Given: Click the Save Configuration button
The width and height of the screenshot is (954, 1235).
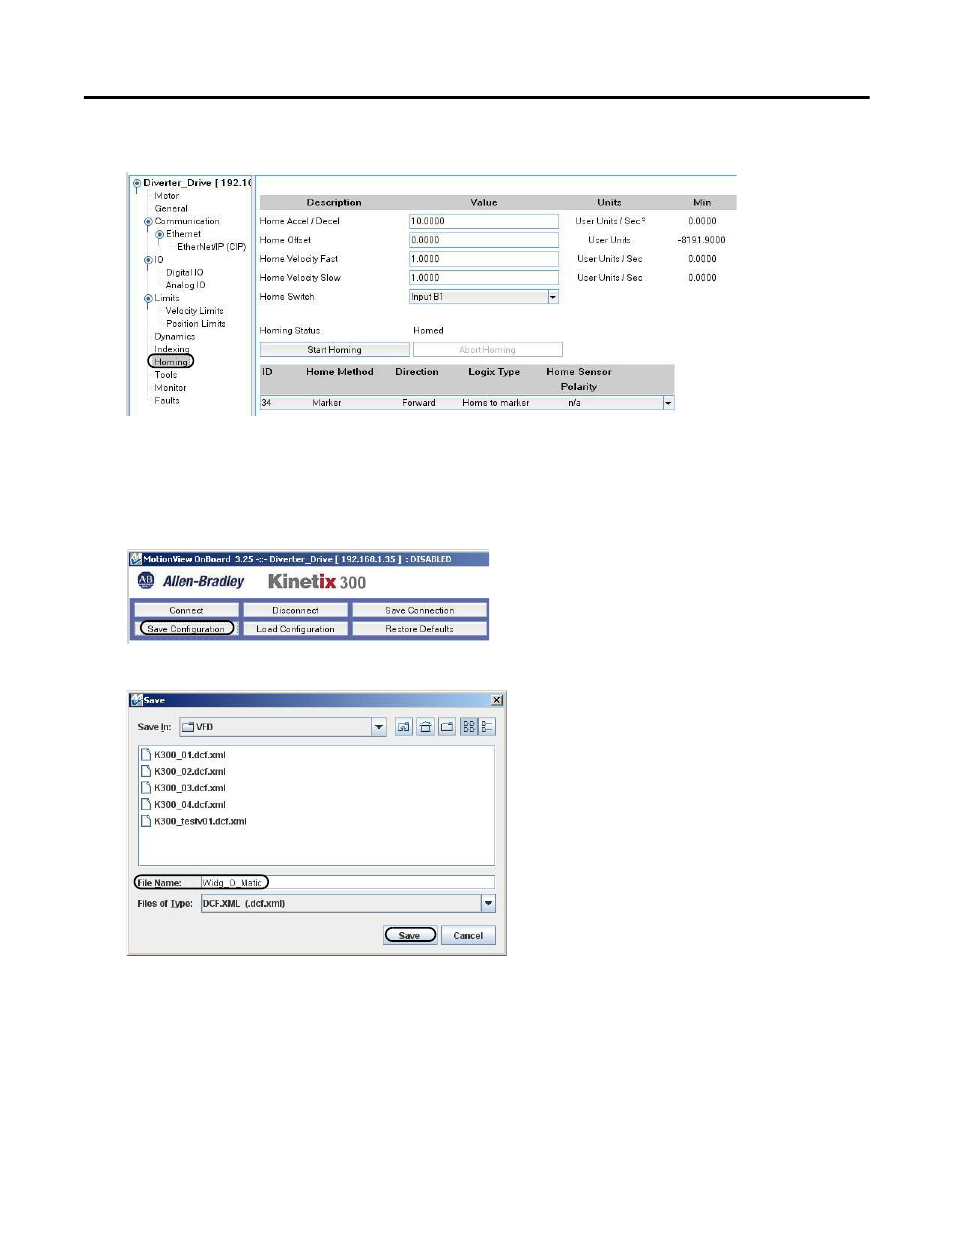Looking at the screenshot, I should point(186,629).
